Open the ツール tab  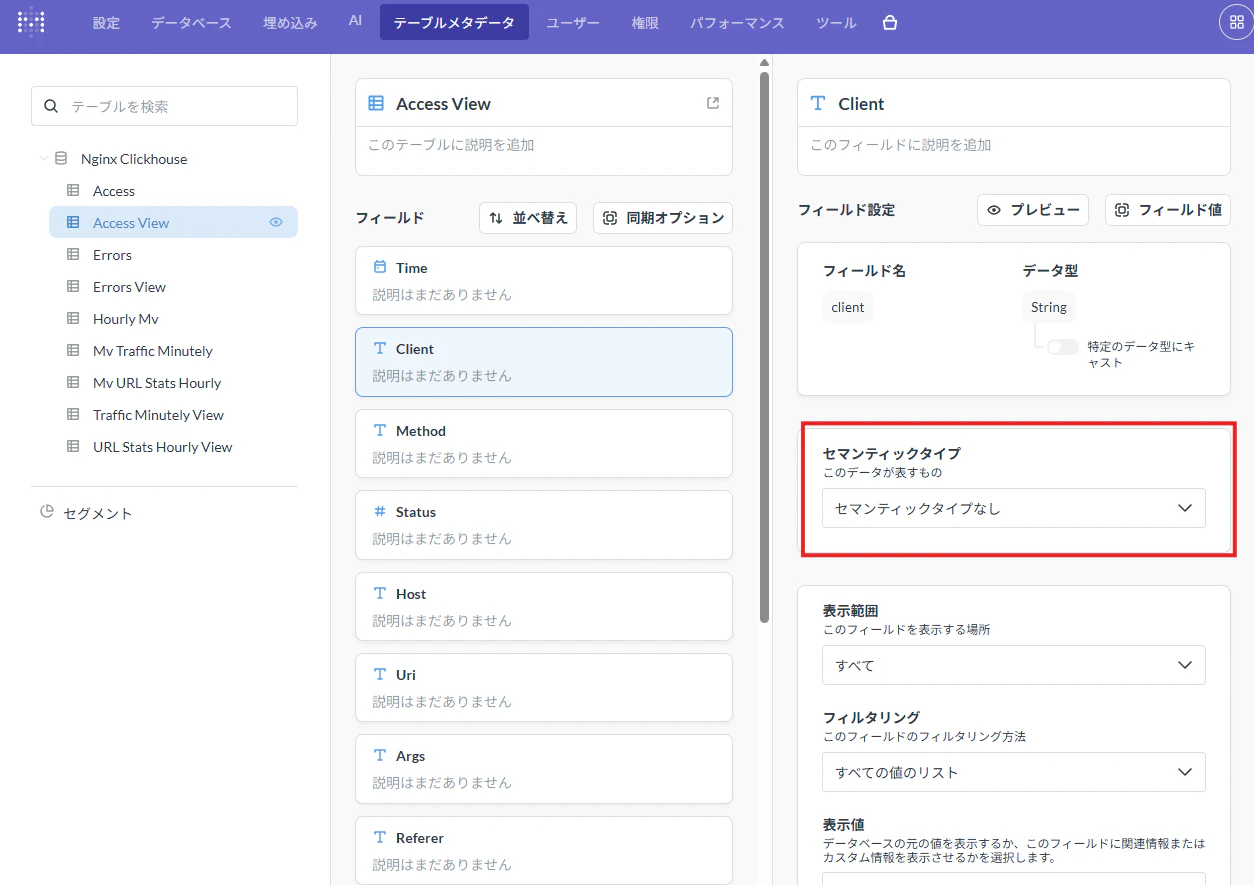click(x=836, y=22)
